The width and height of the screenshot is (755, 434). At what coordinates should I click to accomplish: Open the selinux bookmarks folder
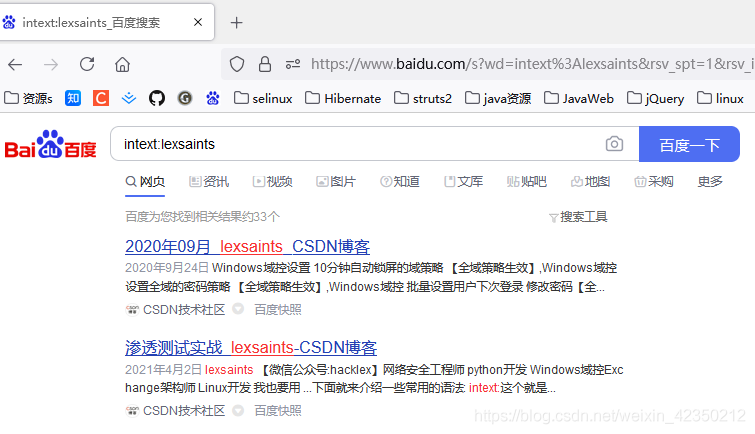[263, 98]
